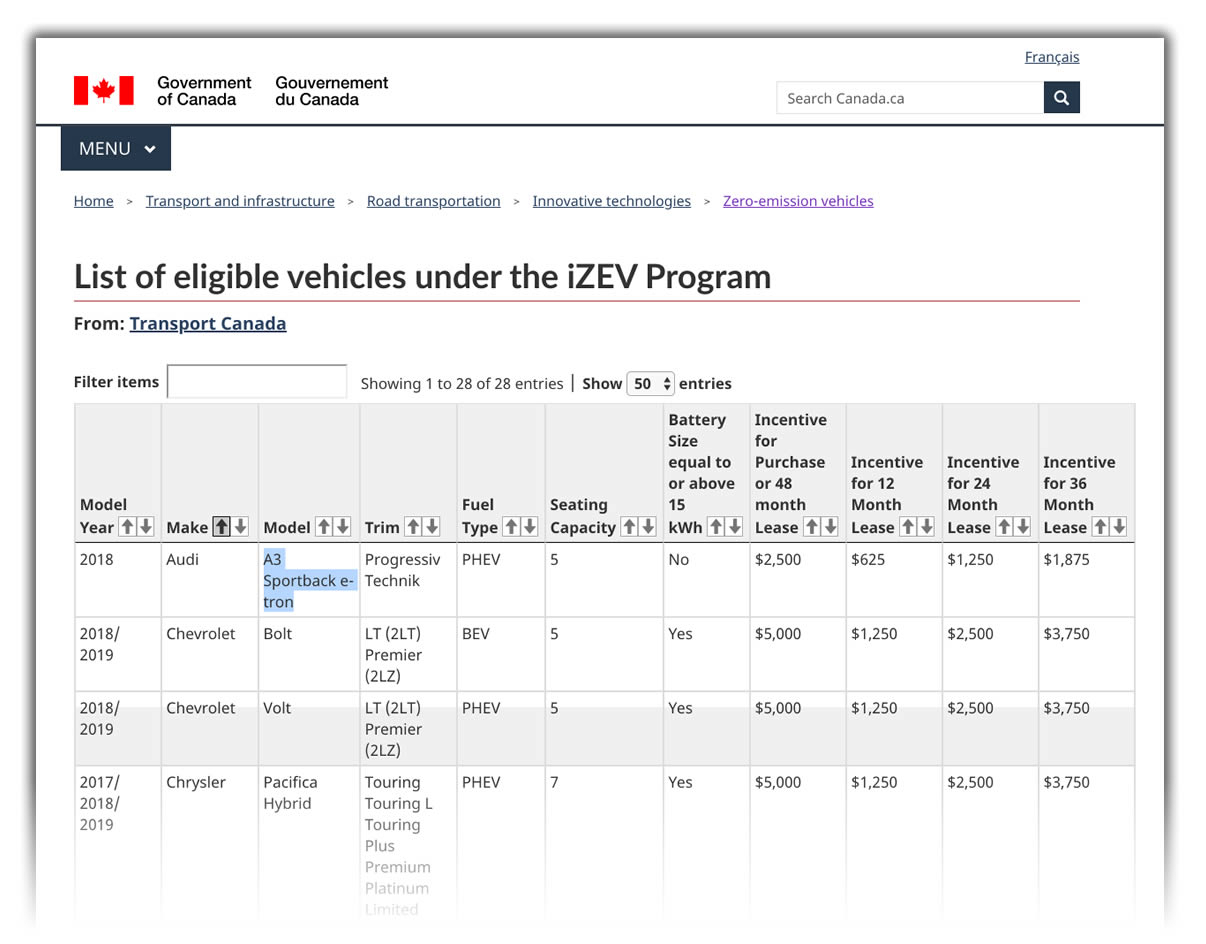Image resolution: width=1206 pixels, height=944 pixels.
Task: Open Transport and infrastructure breadcrumb
Action: 240,201
